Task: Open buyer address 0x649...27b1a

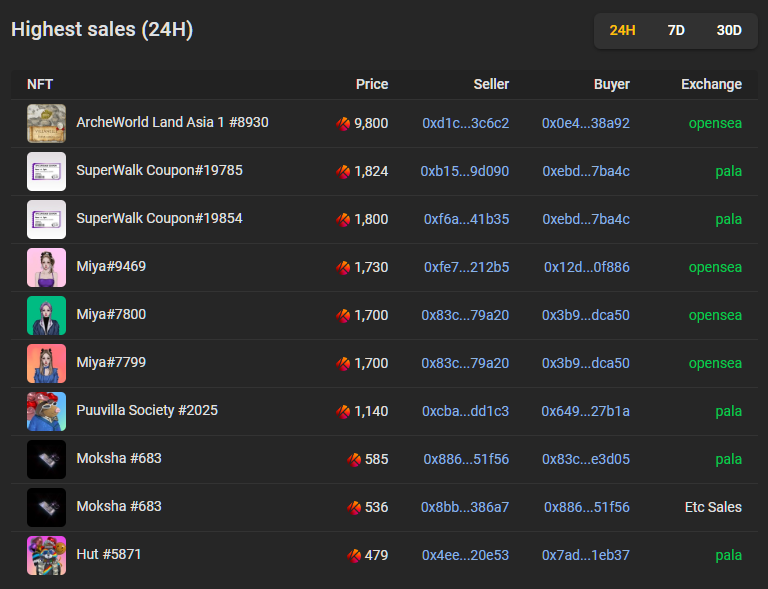Action: pyautogui.click(x=585, y=411)
